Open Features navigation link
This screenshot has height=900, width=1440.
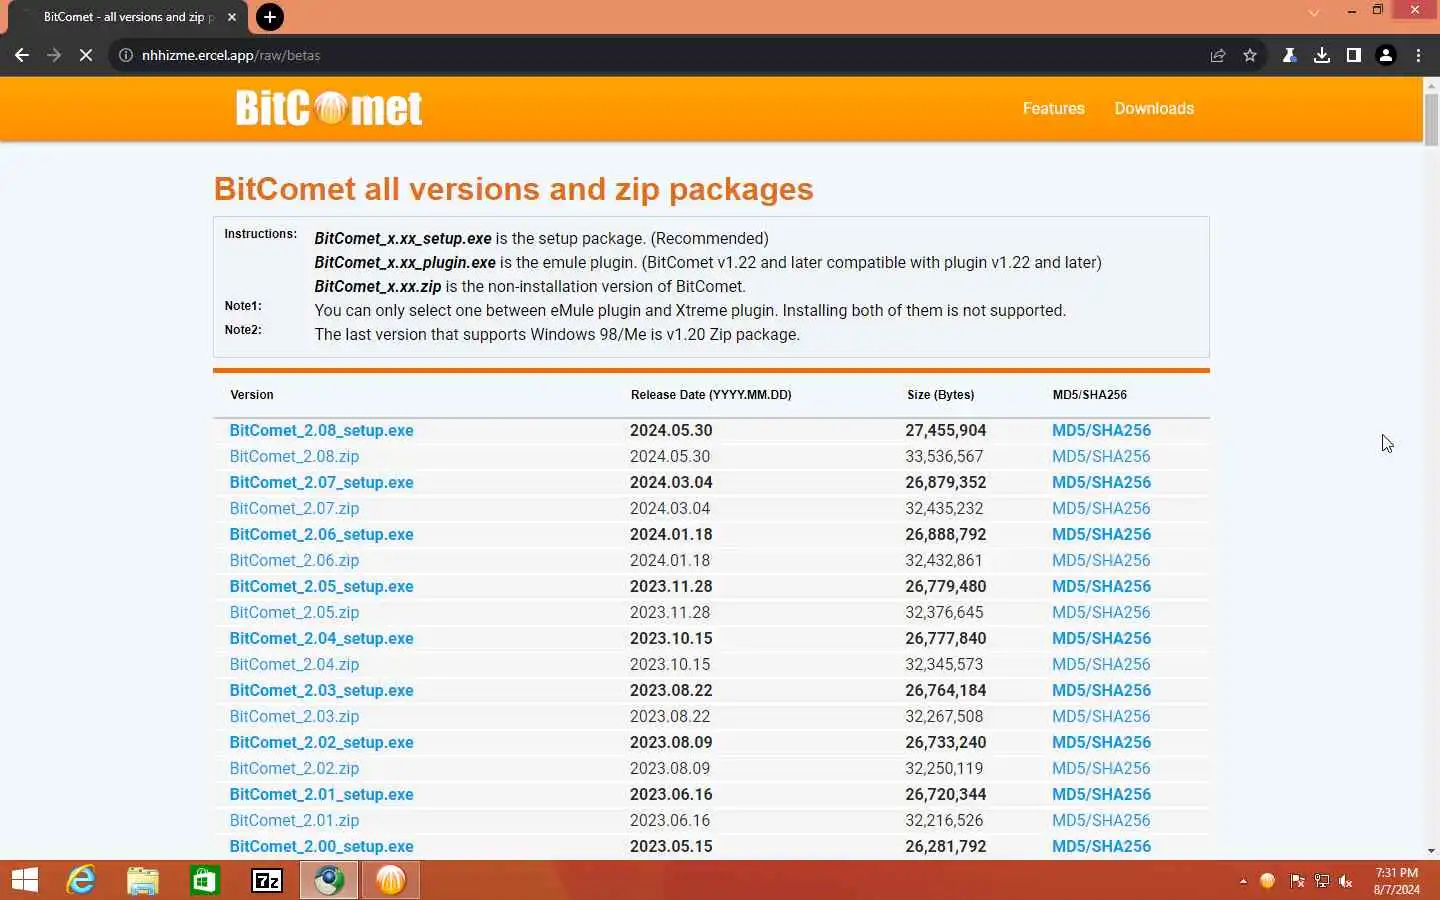tap(1053, 108)
